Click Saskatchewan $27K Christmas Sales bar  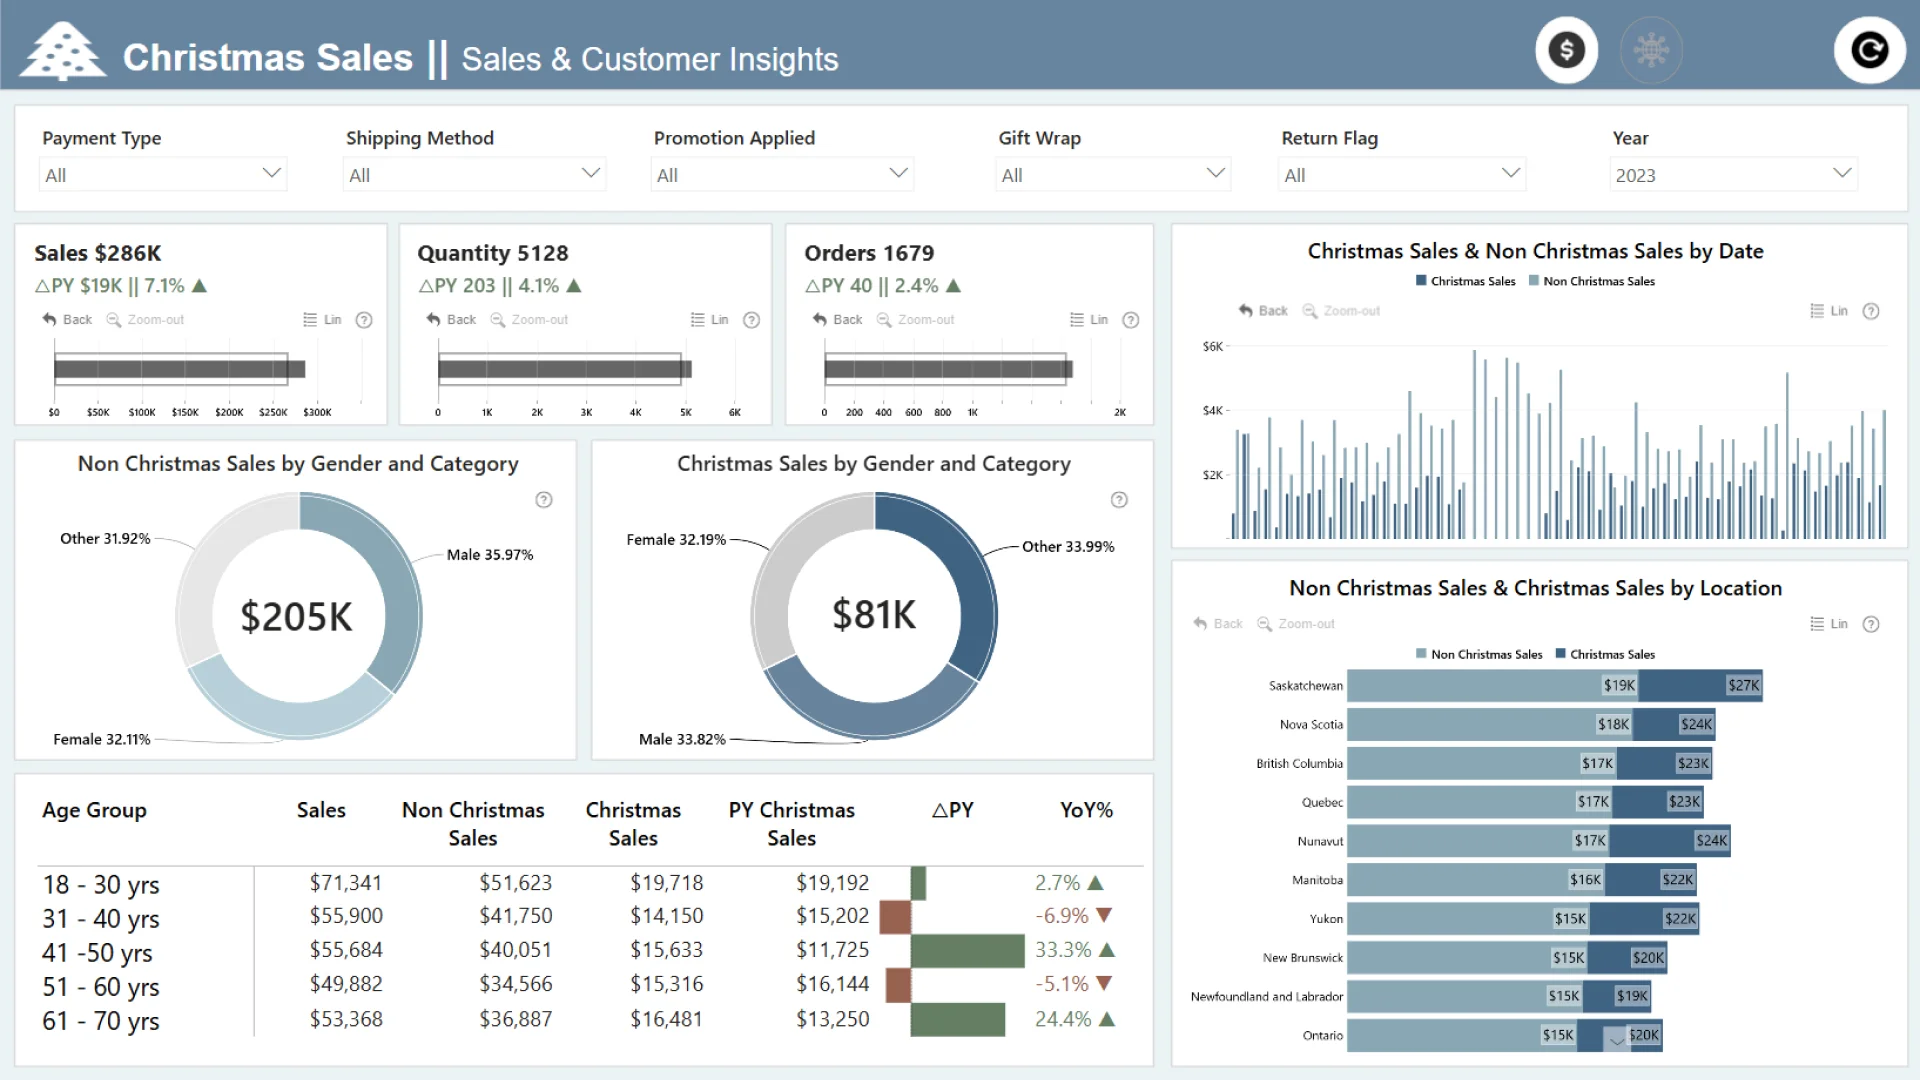coord(1700,685)
